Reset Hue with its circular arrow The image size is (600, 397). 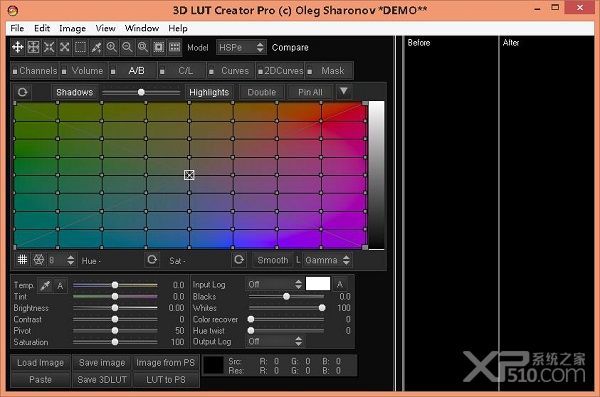point(152,260)
